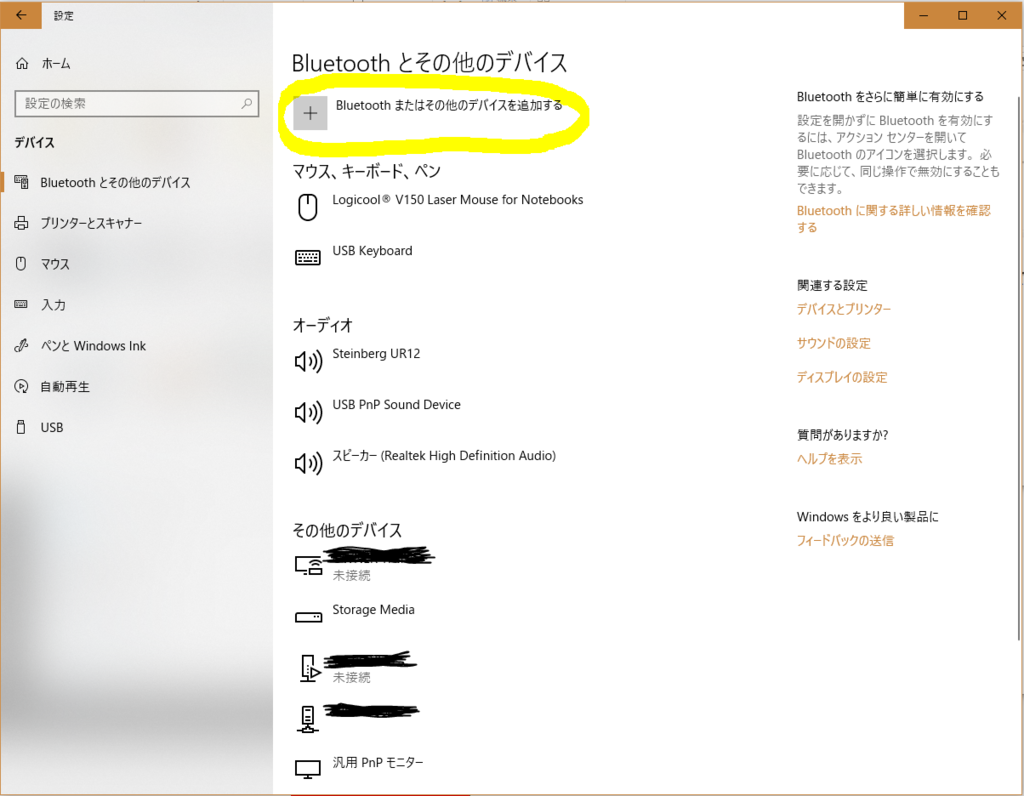
Task: Click the networked computer device icon
Action: point(308,719)
